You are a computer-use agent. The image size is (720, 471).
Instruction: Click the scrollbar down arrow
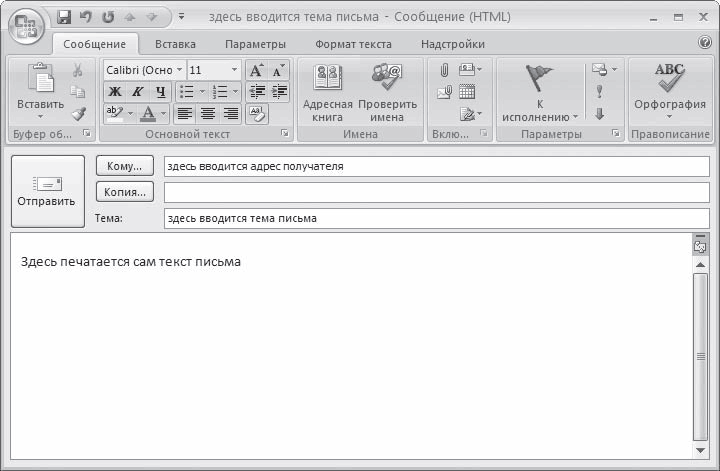pos(701,450)
